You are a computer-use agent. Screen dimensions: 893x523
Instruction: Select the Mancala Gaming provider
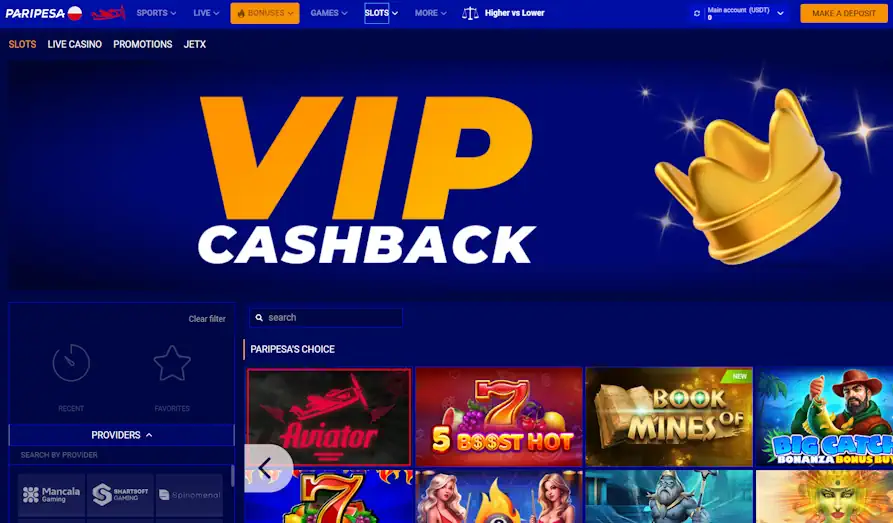[51, 495]
